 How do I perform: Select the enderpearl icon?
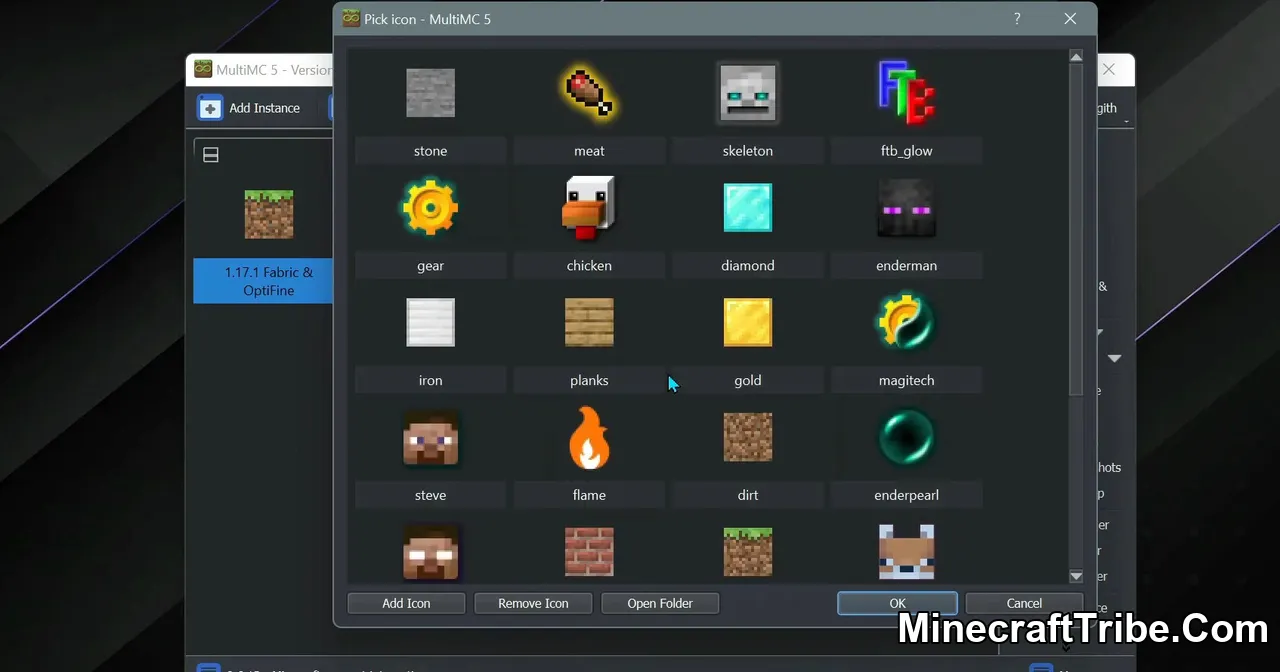[906, 438]
